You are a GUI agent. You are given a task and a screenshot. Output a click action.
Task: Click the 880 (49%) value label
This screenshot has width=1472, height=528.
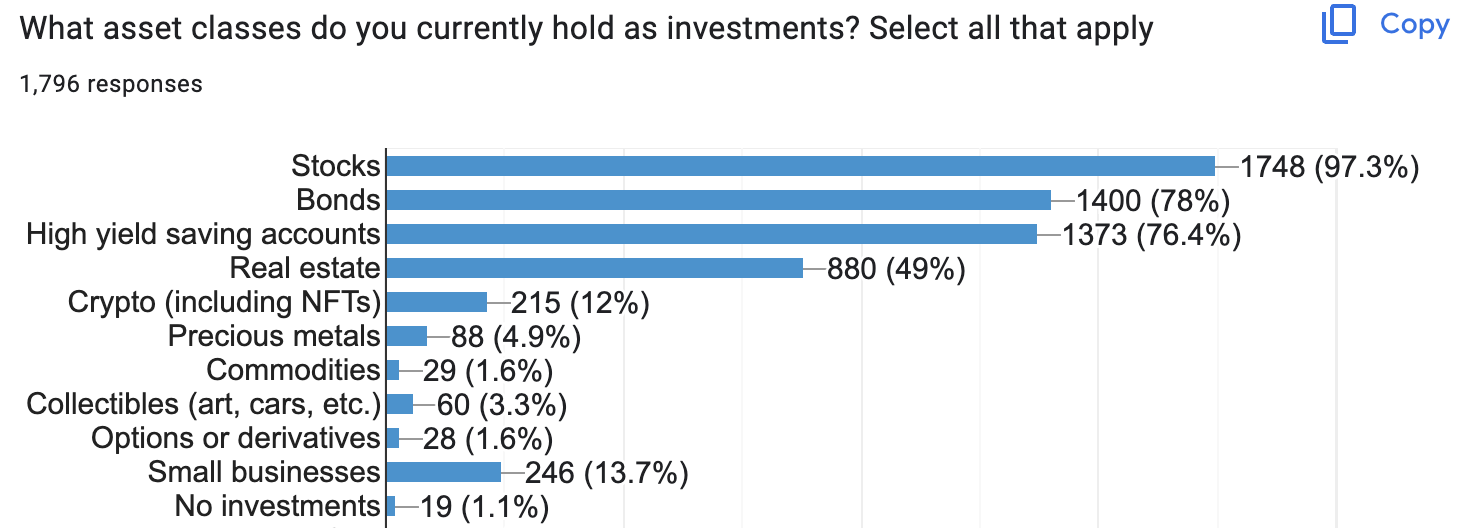(x=896, y=269)
